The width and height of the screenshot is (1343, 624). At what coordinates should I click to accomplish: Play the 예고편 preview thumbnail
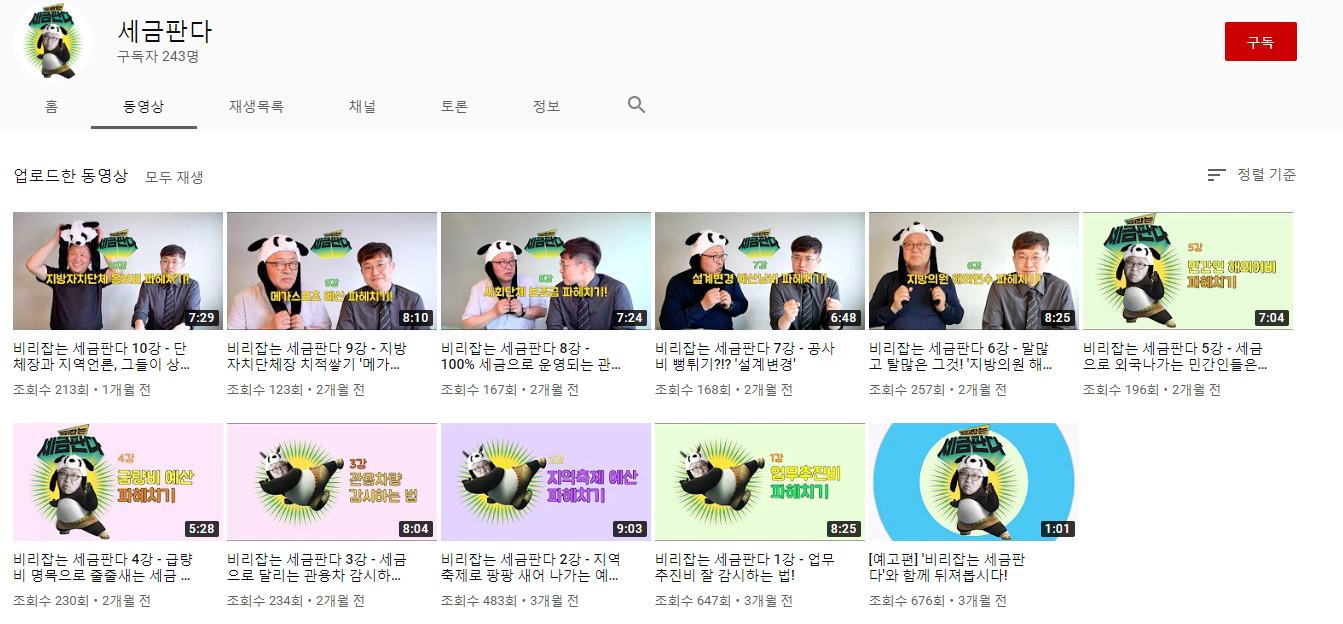974,482
